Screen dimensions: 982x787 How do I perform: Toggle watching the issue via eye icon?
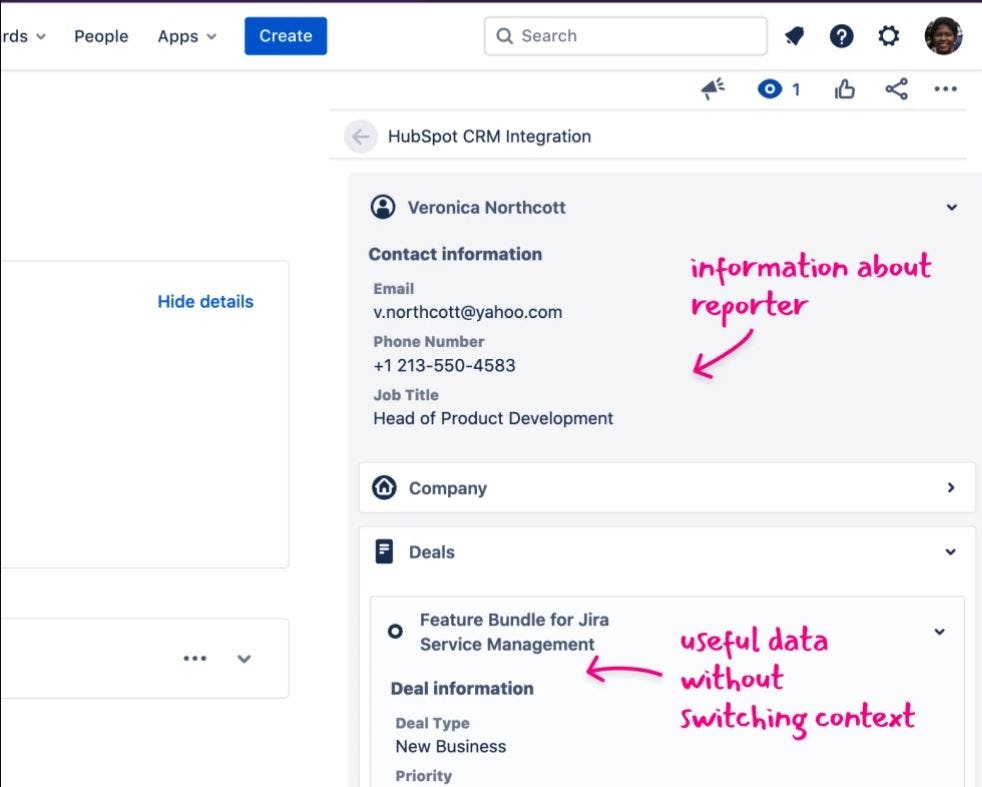click(x=770, y=88)
